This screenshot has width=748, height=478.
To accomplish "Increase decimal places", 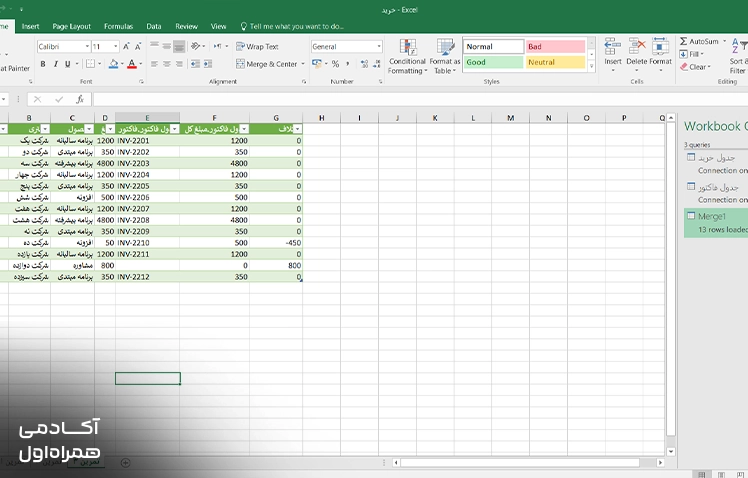I will (x=364, y=64).
